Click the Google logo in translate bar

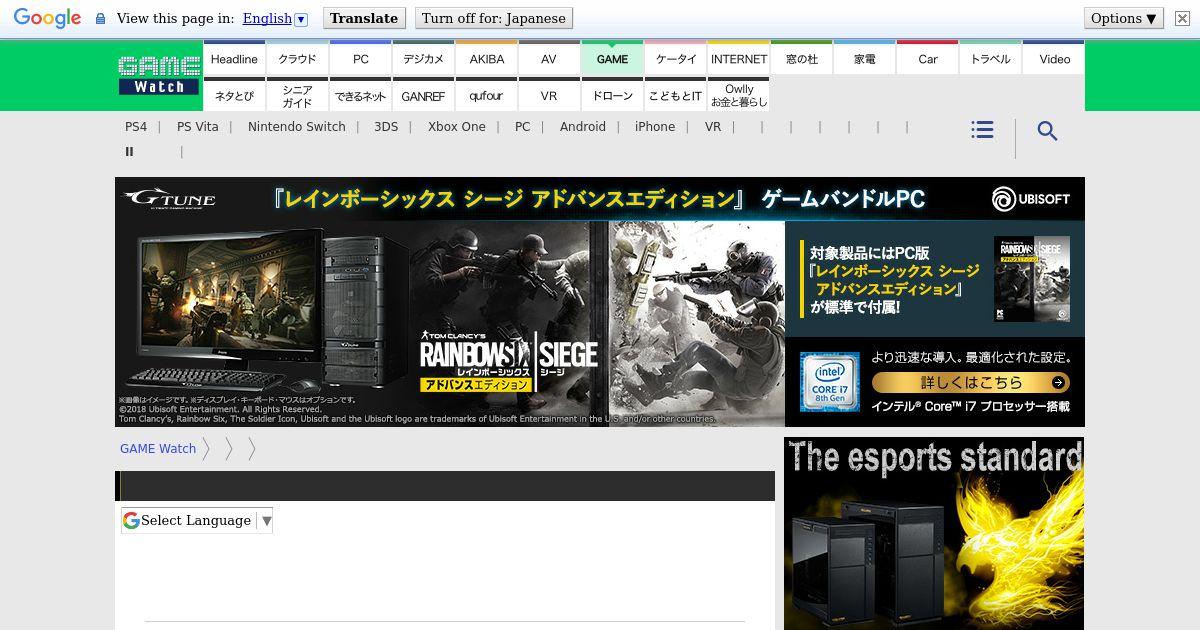(47, 18)
